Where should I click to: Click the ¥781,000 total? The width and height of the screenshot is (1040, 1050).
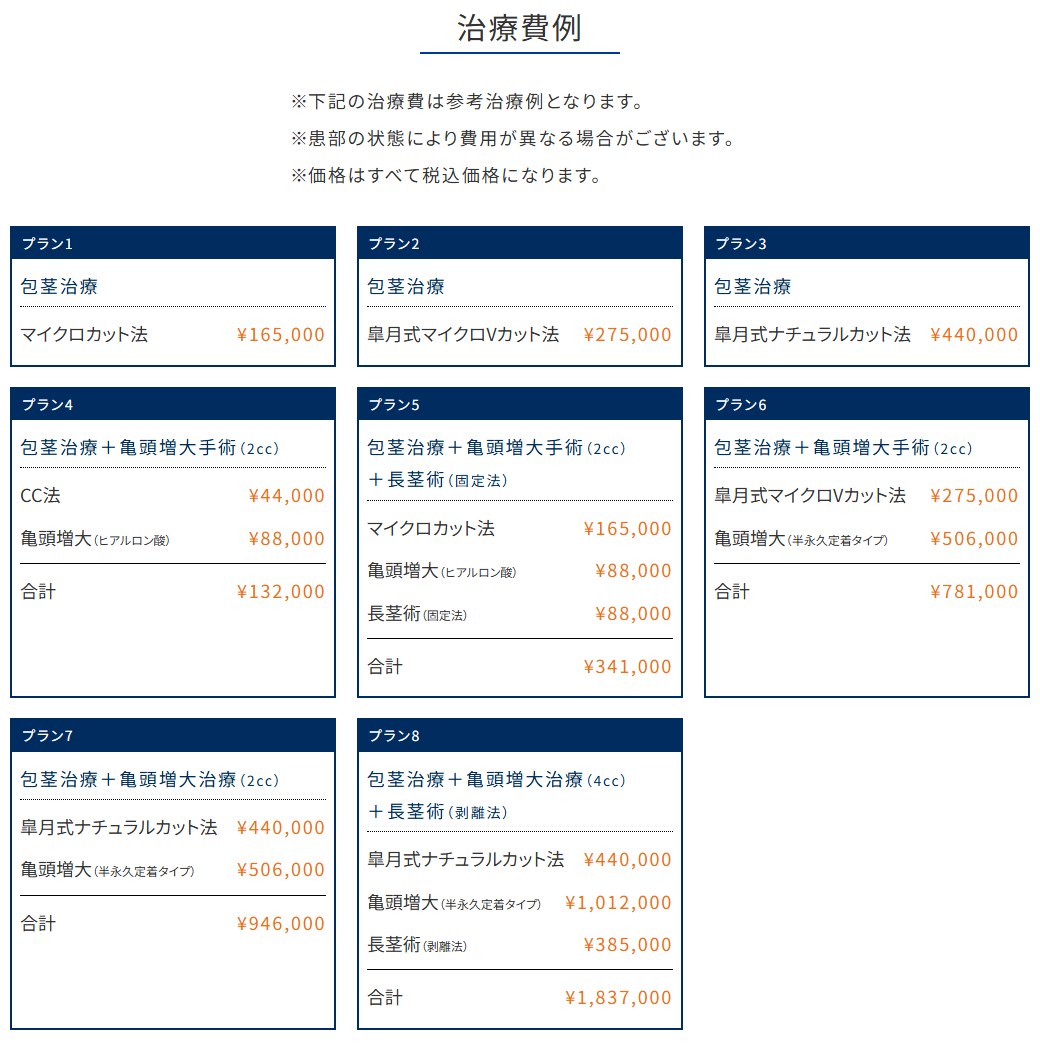(974, 591)
